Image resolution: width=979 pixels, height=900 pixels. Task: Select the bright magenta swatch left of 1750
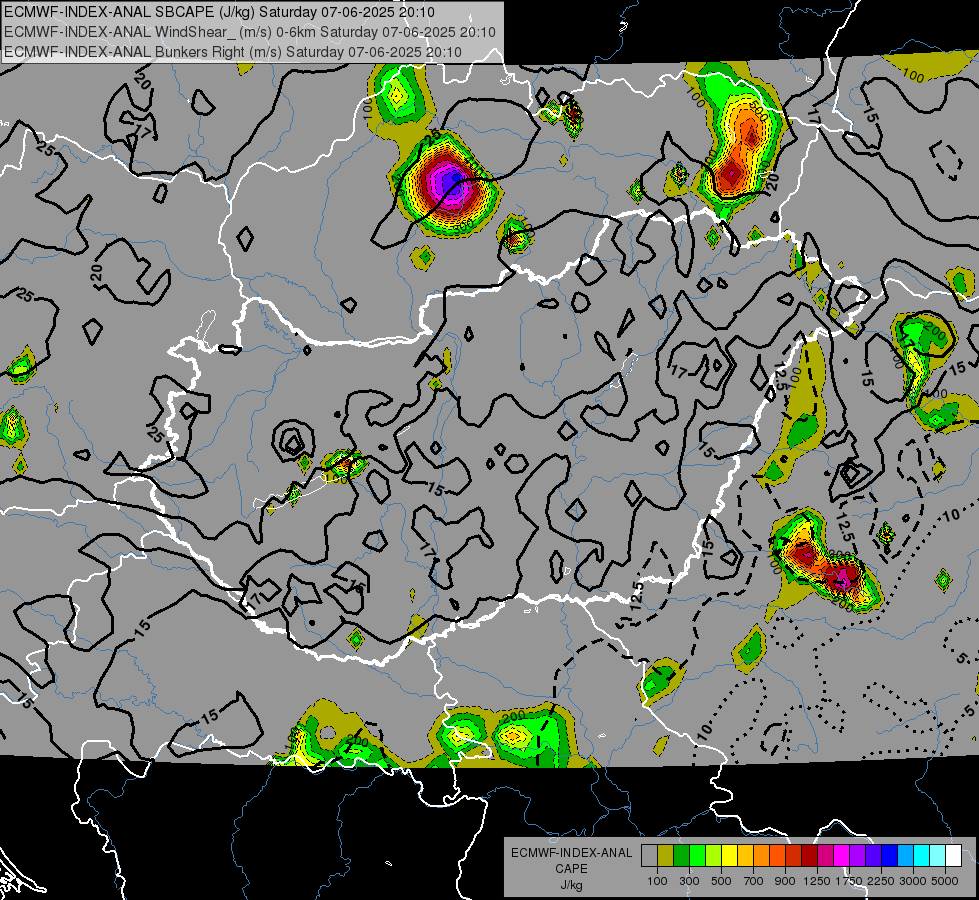pyautogui.click(x=842, y=856)
